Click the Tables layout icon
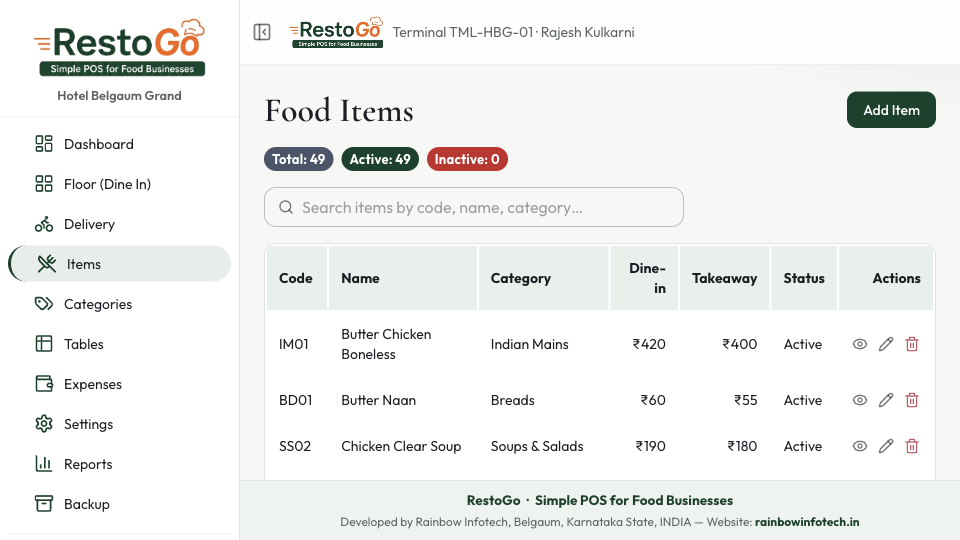The height and width of the screenshot is (540, 960). [44, 344]
